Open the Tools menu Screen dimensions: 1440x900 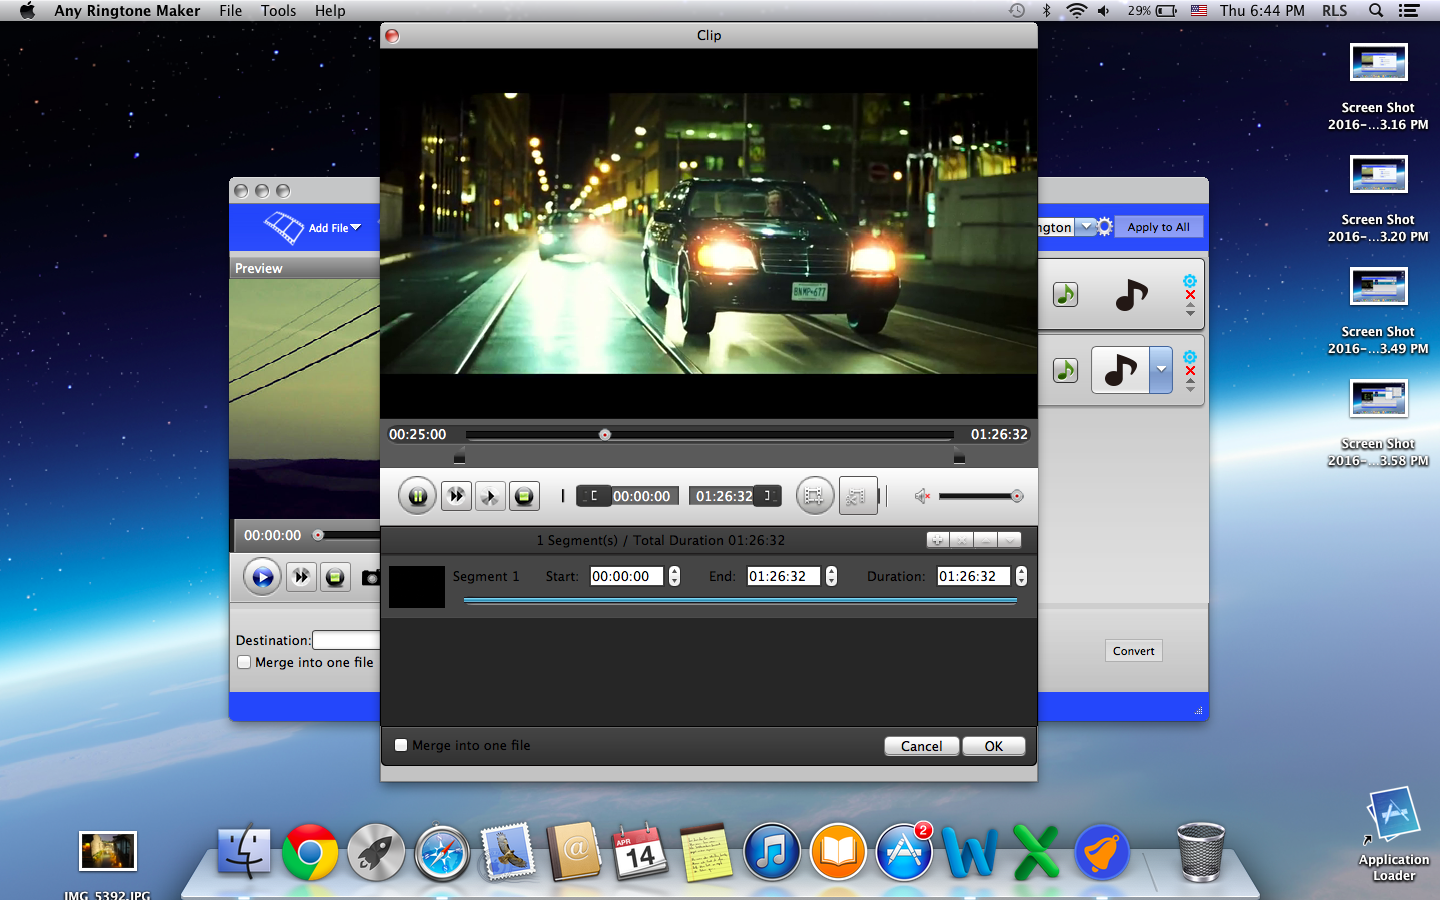coord(278,11)
